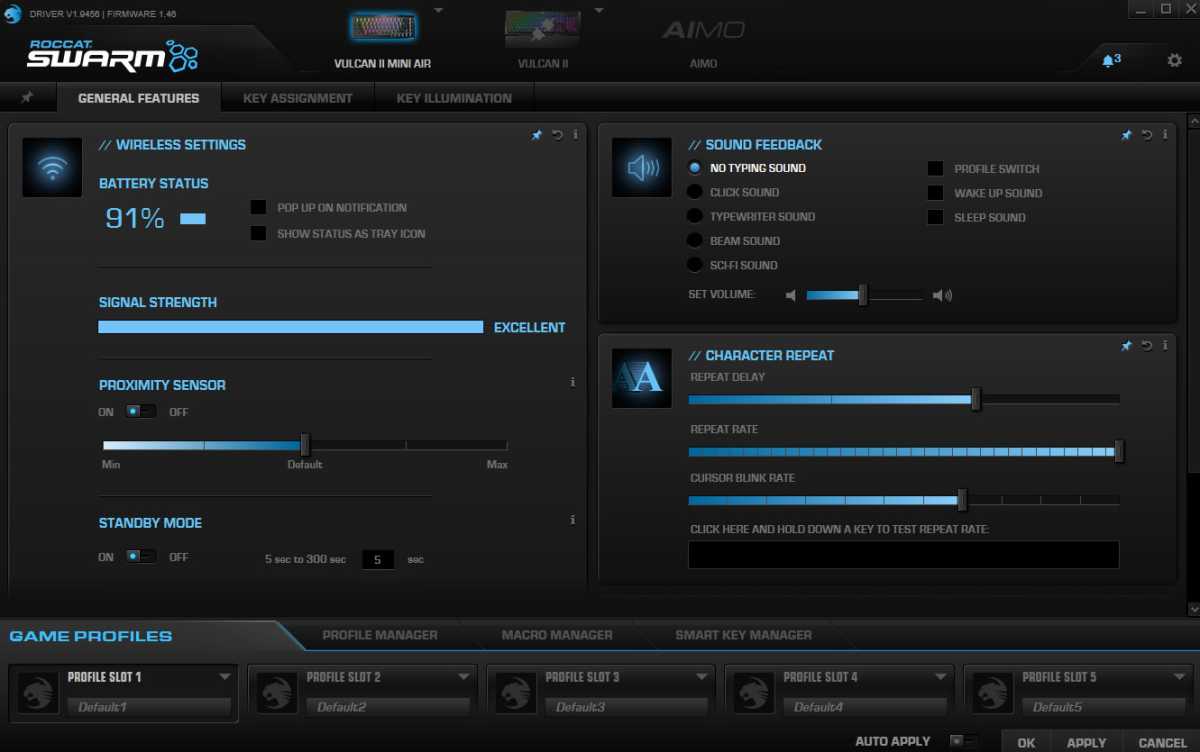Click the pin tab icon
Screen dimensions: 1200x752
(27, 98)
